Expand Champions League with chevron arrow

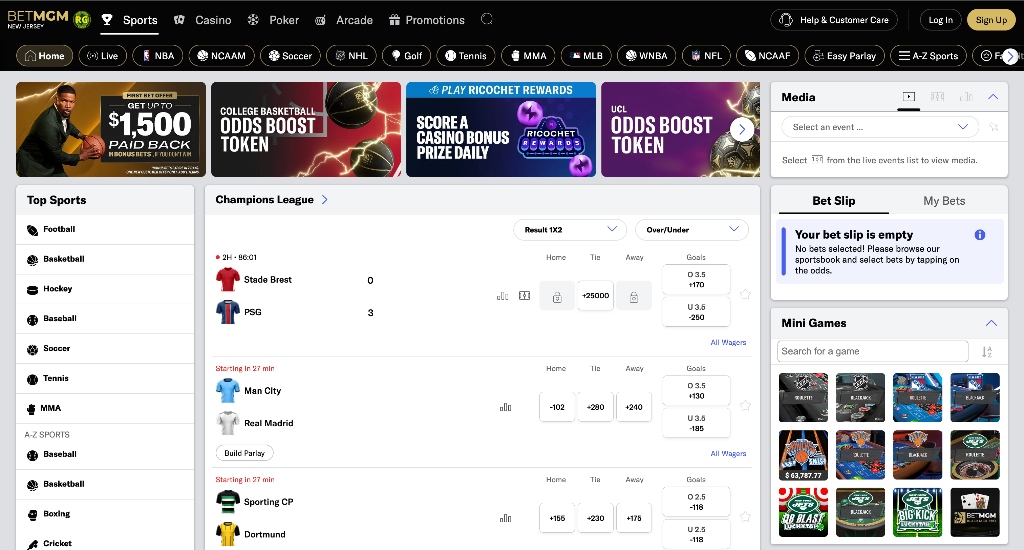coord(325,200)
